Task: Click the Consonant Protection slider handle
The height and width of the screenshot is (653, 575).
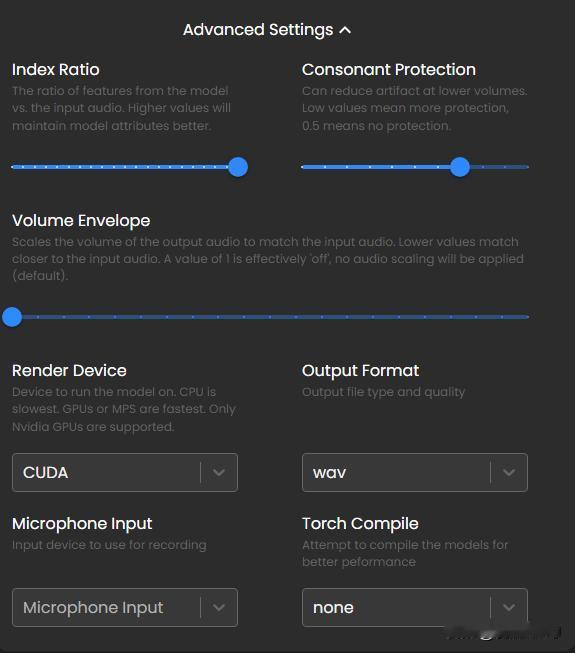Action: (x=460, y=167)
